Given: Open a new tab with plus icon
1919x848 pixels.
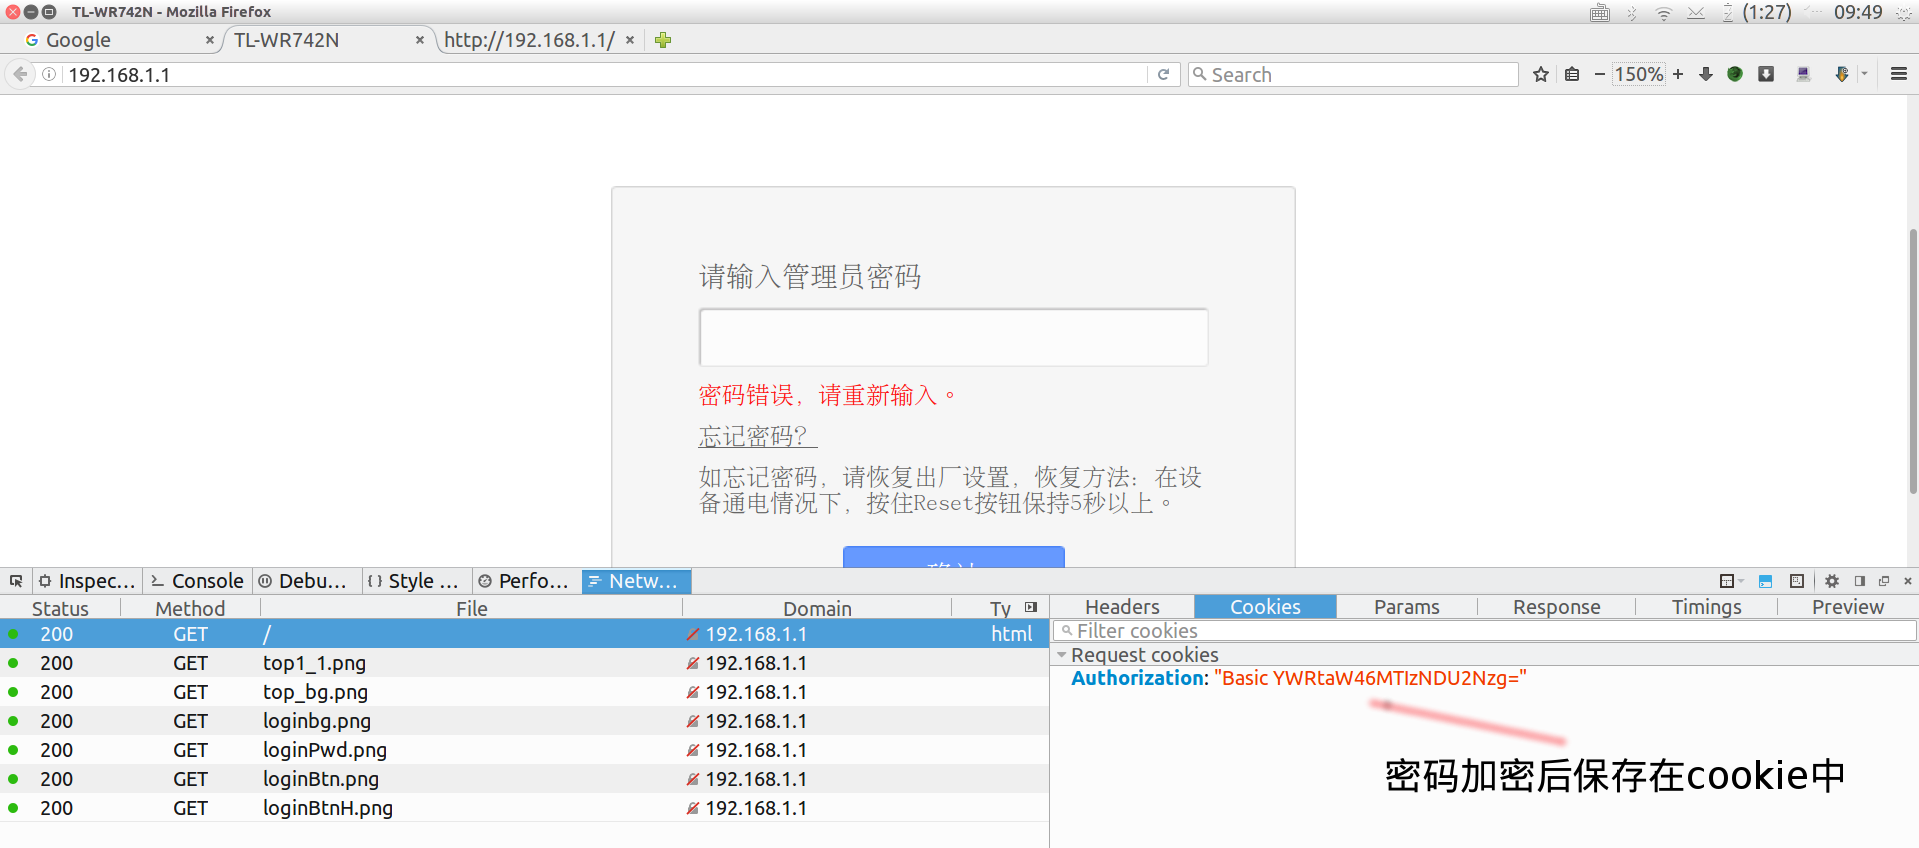Looking at the screenshot, I should pos(663,40).
